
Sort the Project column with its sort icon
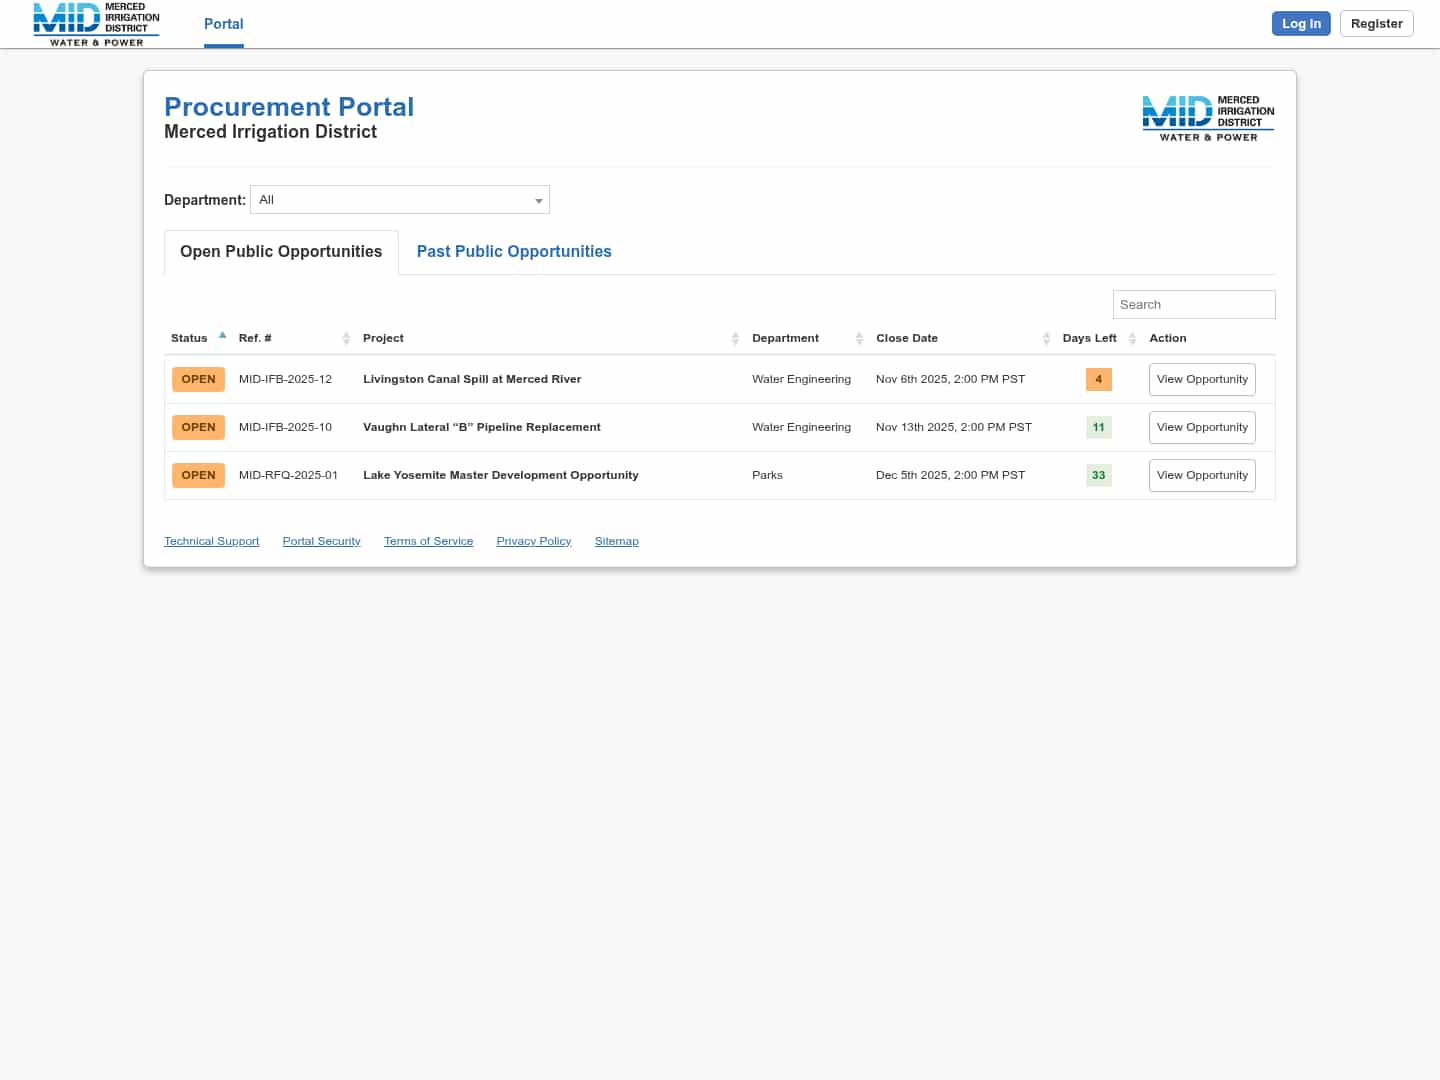(x=736, y=338)
